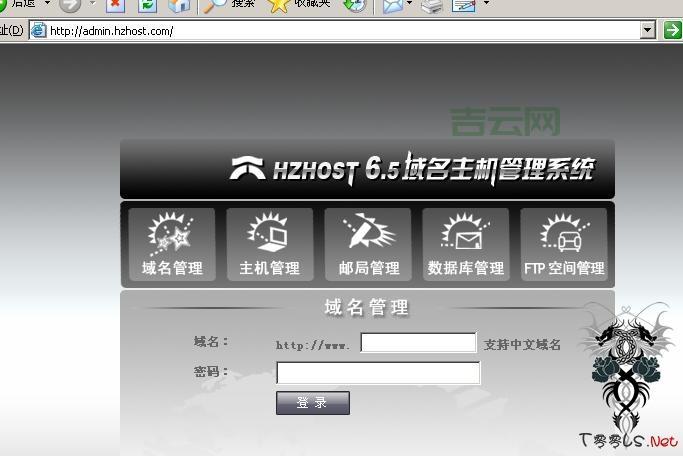
Task: Focus the 密码 password input field
Action: 378,373
